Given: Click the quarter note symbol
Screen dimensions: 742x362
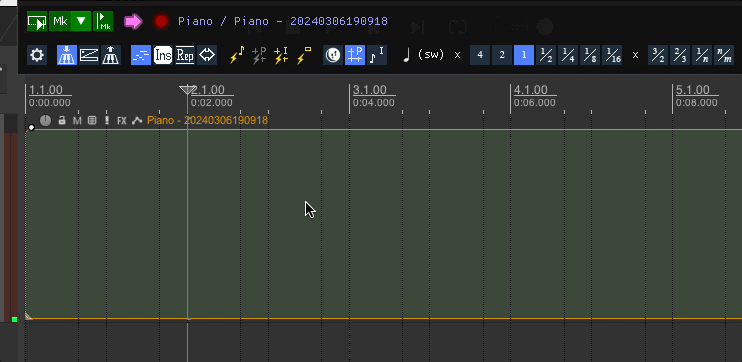Looking at the screenshot, I should coord(406,55).
